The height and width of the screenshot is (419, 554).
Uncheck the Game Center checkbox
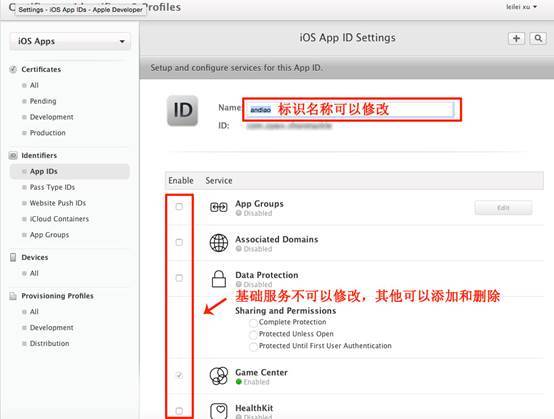click(179, 375)
